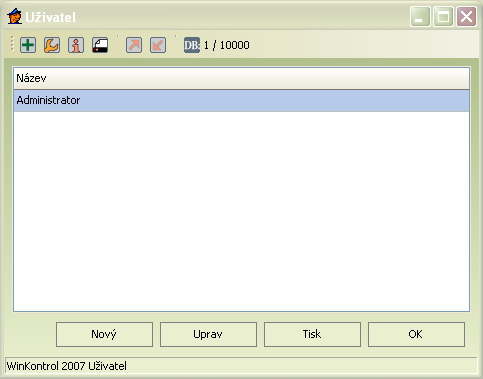Click the WinKontrol 2007 Uživatel status bar text
Viewport: 483px width, 379px height.
(67, 366)
